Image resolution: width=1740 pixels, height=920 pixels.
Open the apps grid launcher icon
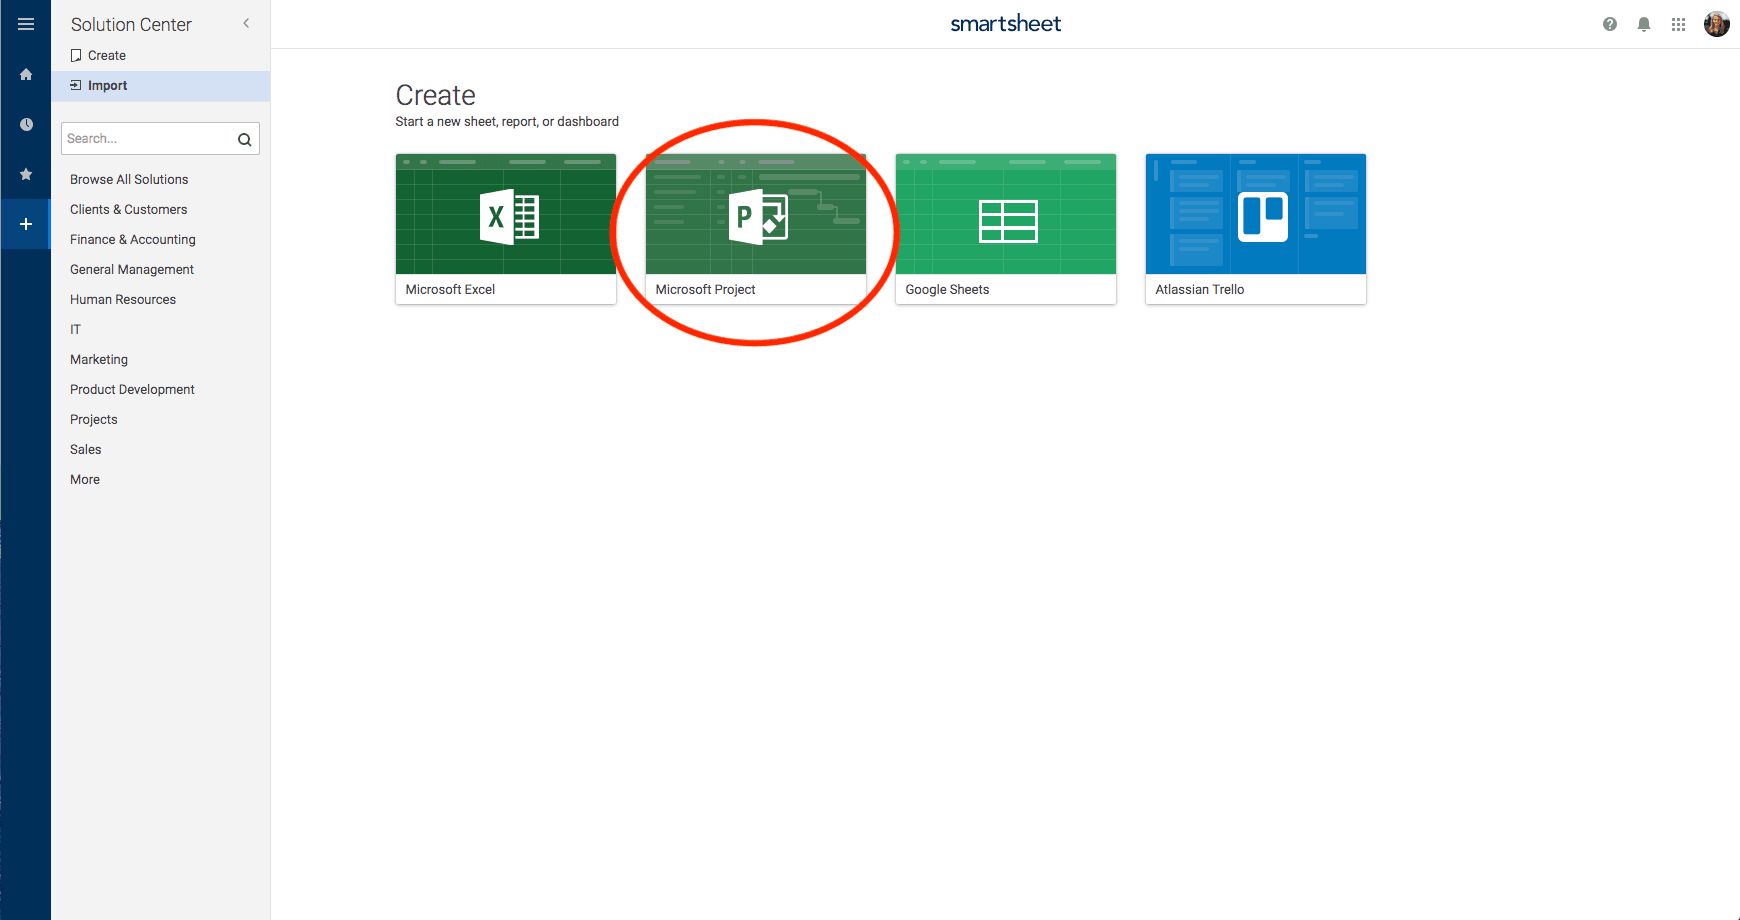(x=1678, y=24)
